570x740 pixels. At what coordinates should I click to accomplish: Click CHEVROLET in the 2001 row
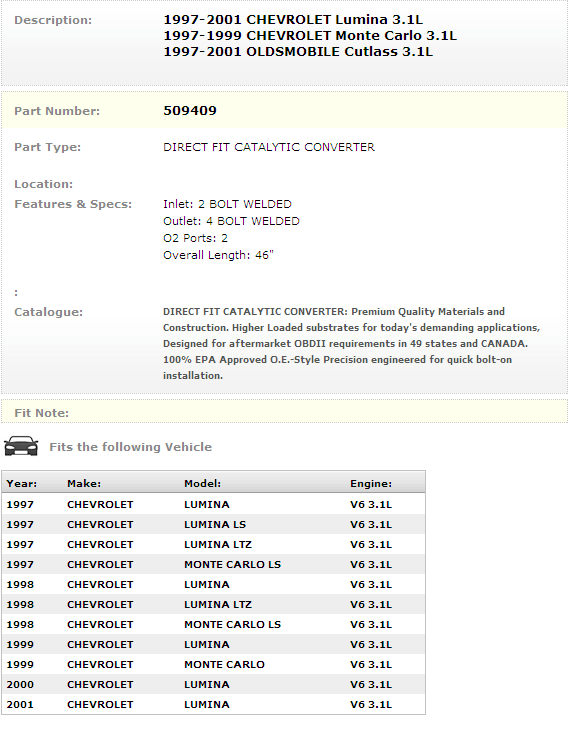[100, 705]
